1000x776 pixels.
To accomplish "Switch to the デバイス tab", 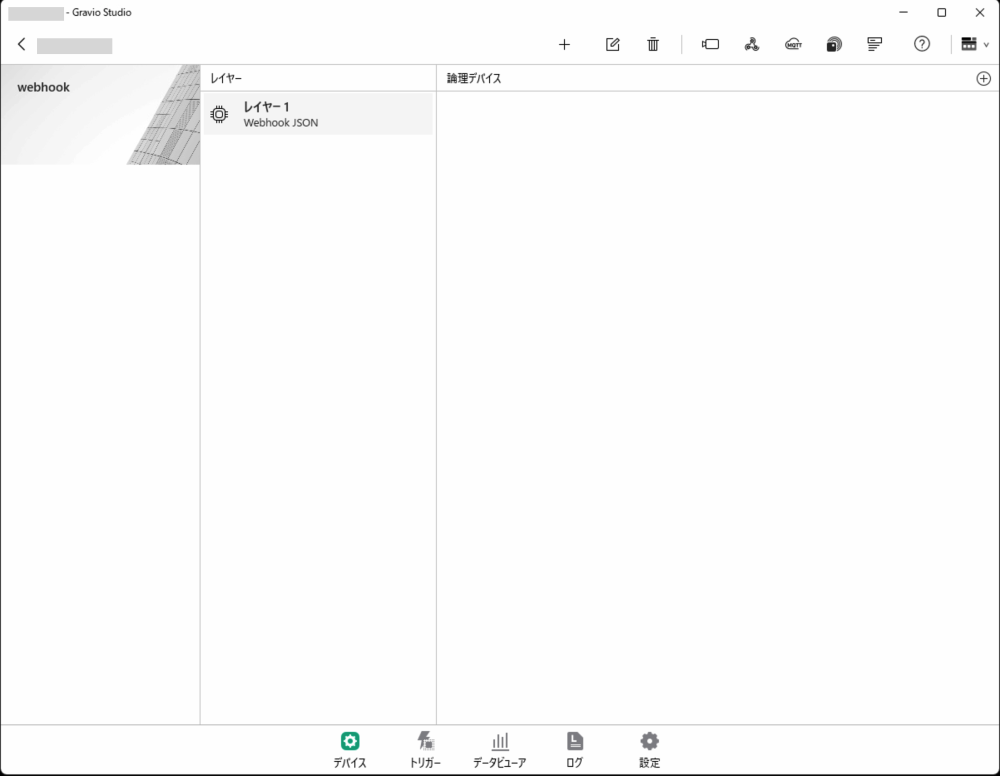I will tap(350, 749).
